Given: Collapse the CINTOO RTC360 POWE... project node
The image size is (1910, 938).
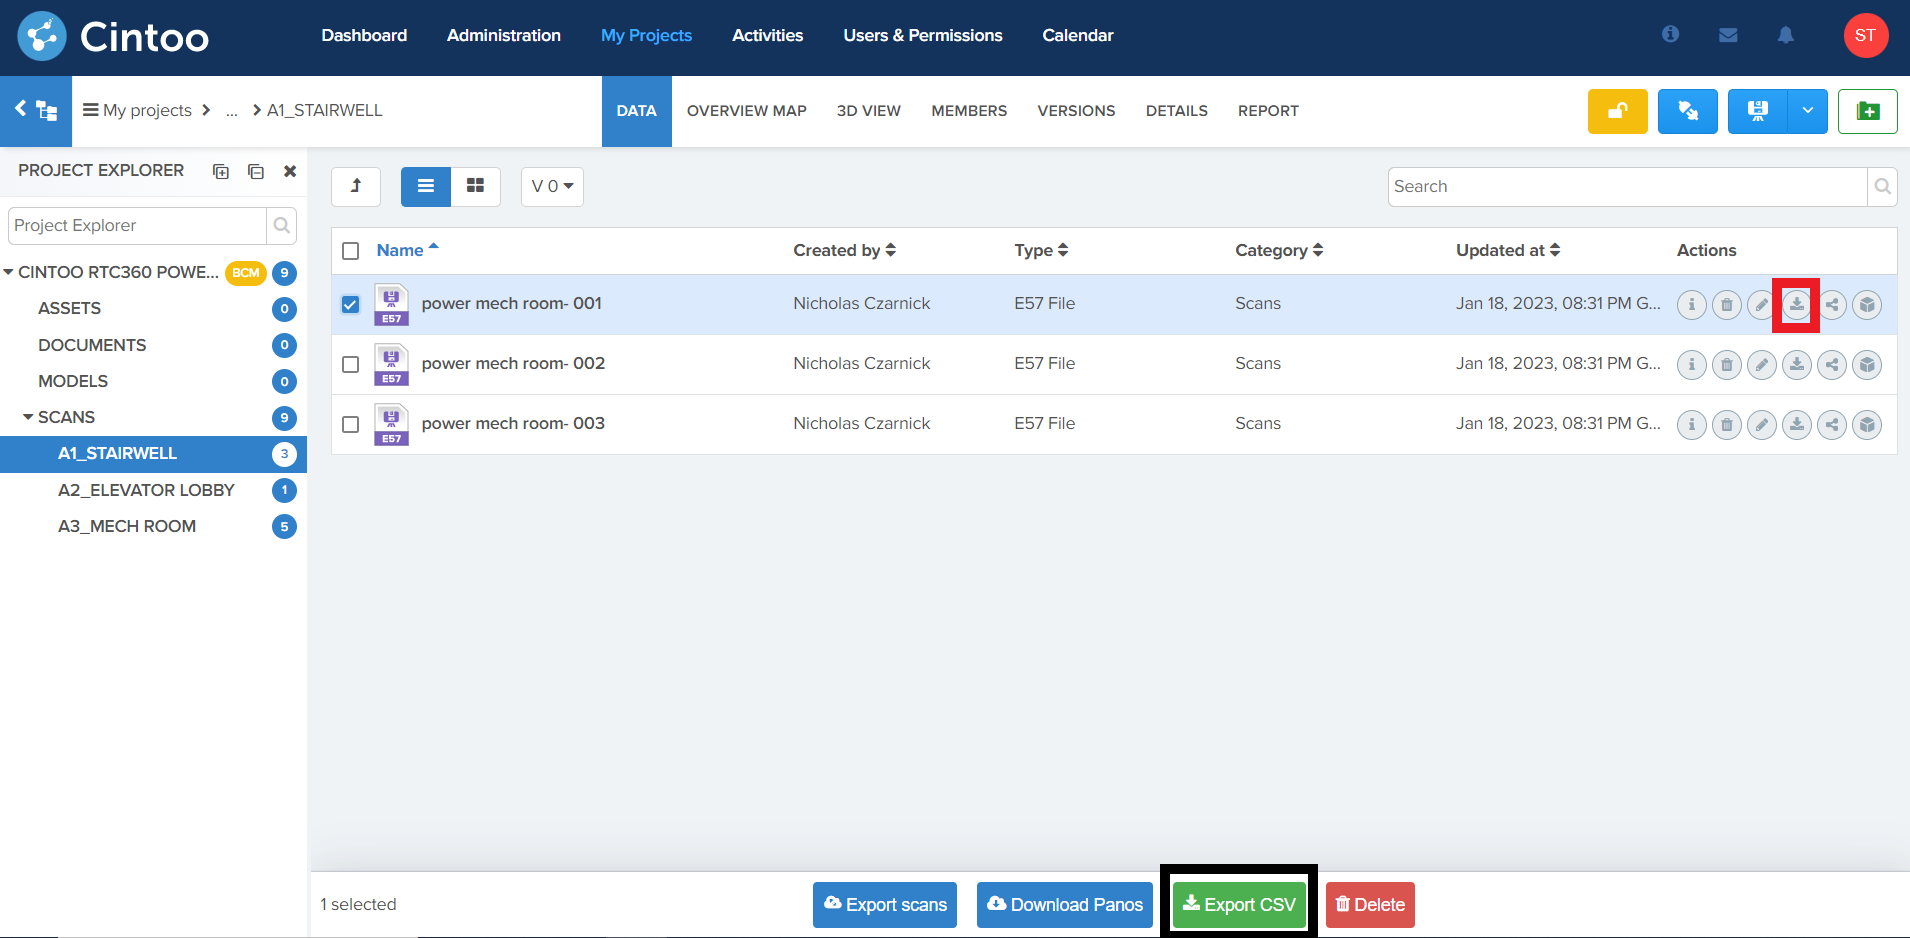Looking at the screenshot, I should (x=9, y=272).
